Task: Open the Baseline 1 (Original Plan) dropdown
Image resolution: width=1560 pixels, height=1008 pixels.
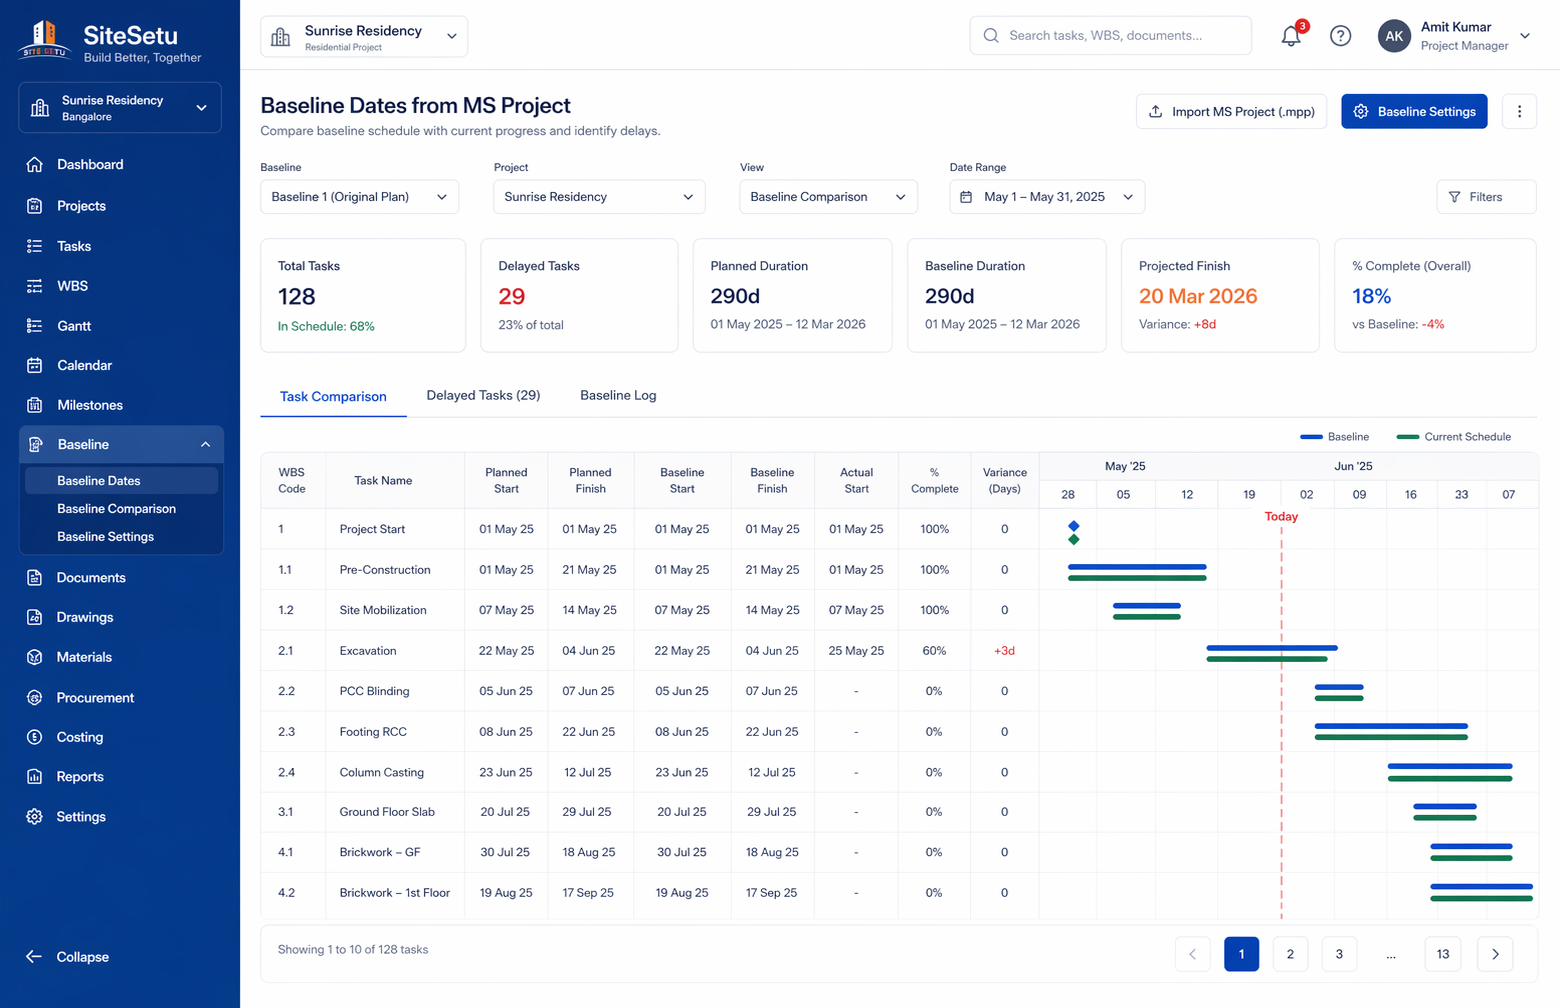Action: pyautogui.click(x=359, y=197)
